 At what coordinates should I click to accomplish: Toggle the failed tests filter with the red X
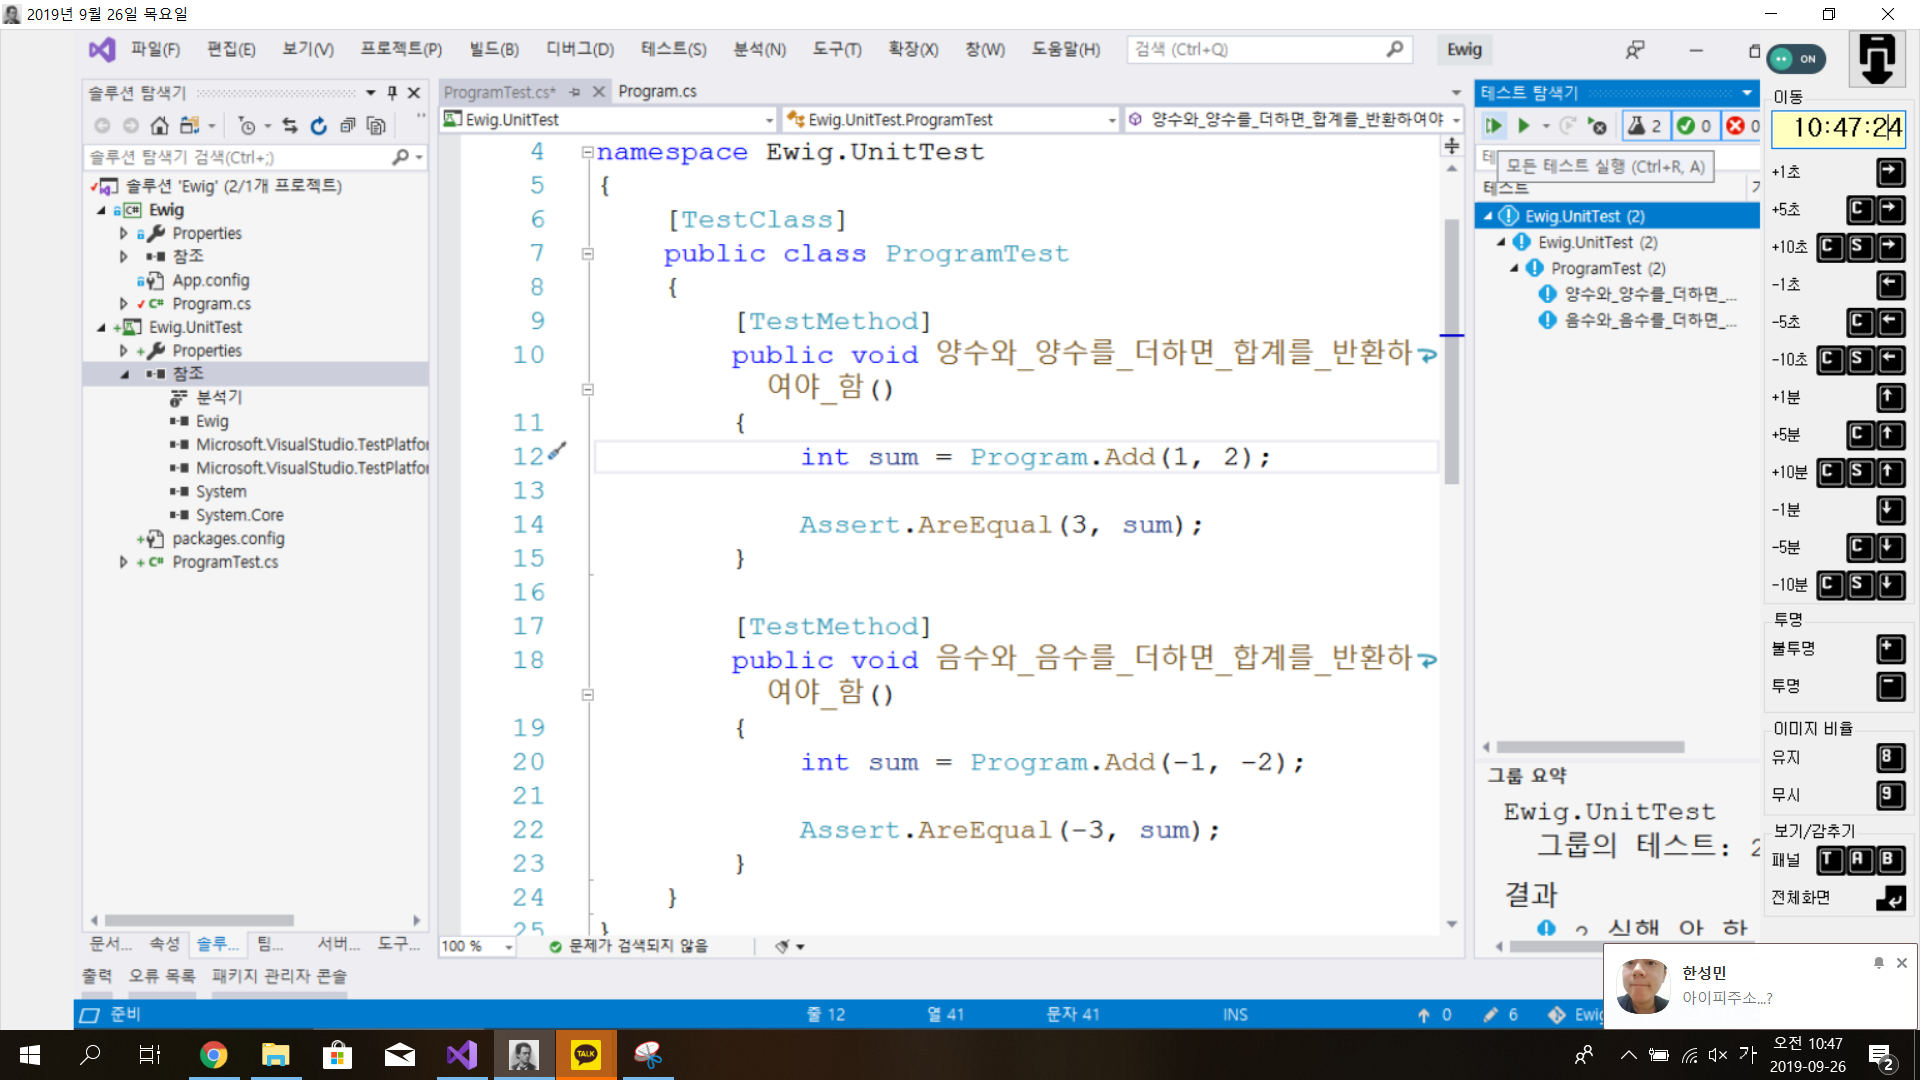point(1743,126)
